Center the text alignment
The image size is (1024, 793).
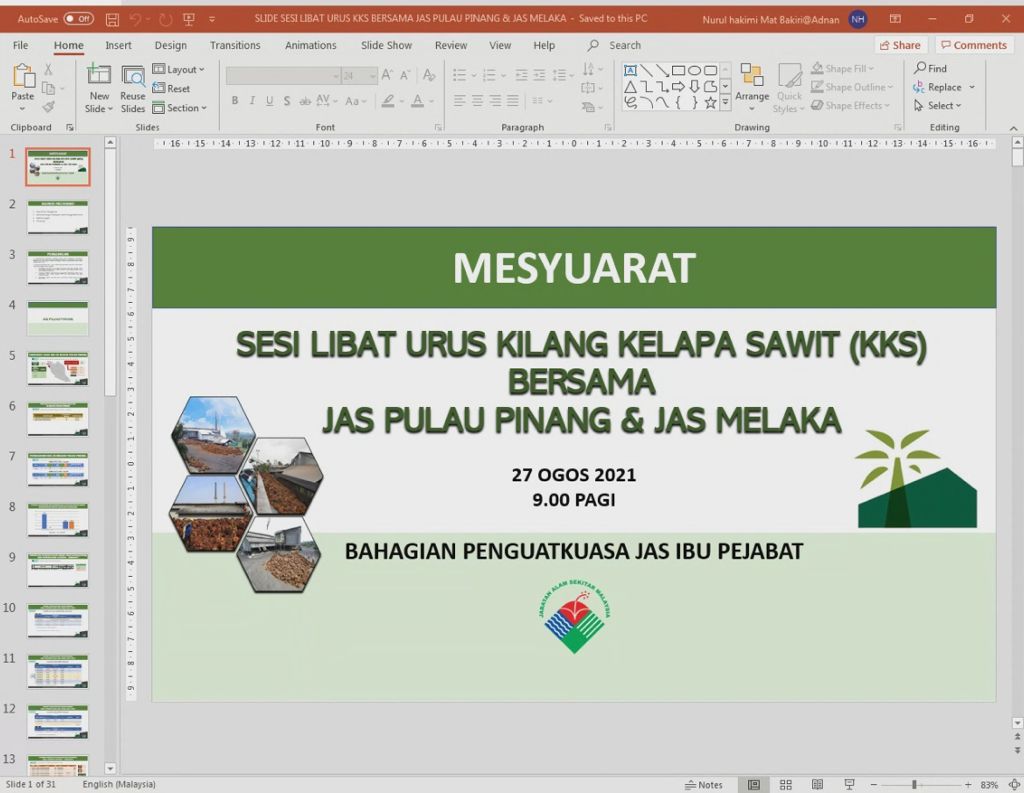point(477,101)
